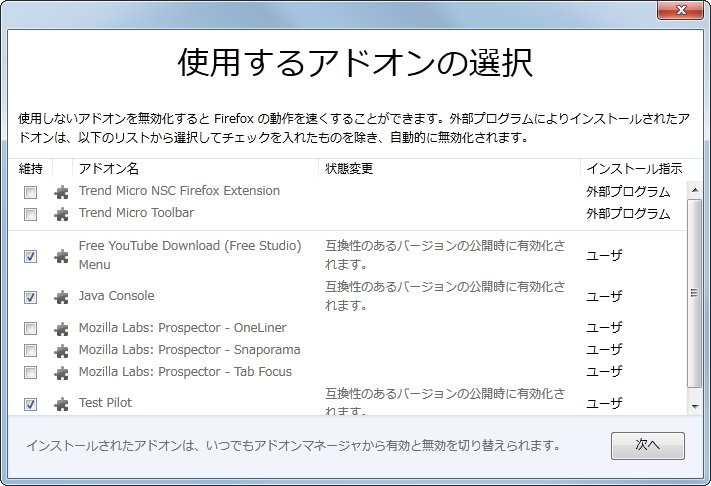
Task: Select the Java Console row name
Action: (x=117, y=296)
